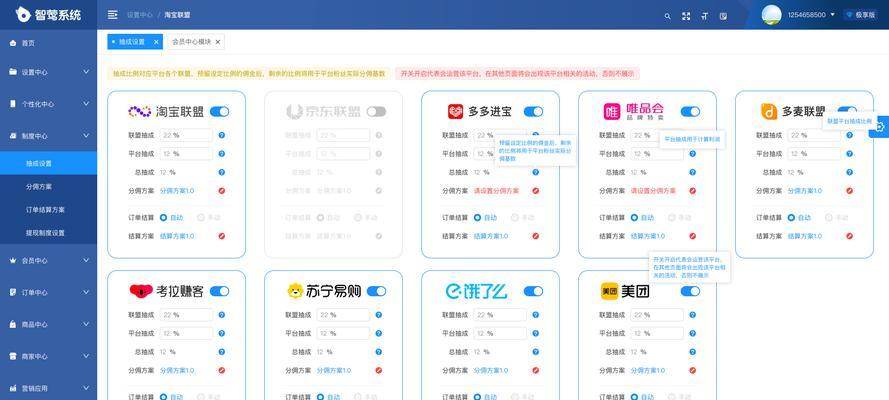Expand 订单中心 in sidebar
889x400 pixels.
click(x=48, y=292)
